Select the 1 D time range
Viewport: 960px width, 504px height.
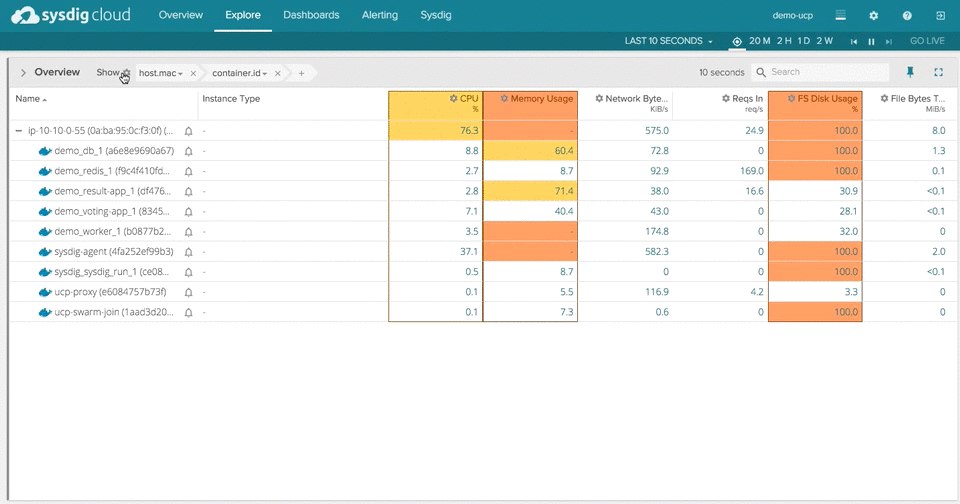pyautogui.click(x=804, y=41)
